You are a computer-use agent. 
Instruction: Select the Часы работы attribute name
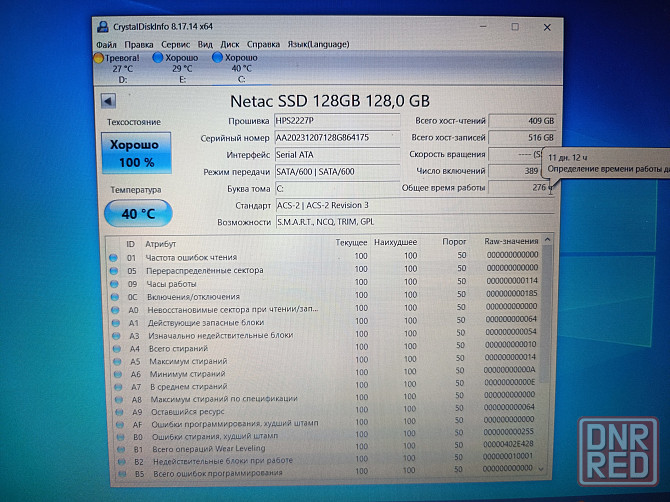171,284
